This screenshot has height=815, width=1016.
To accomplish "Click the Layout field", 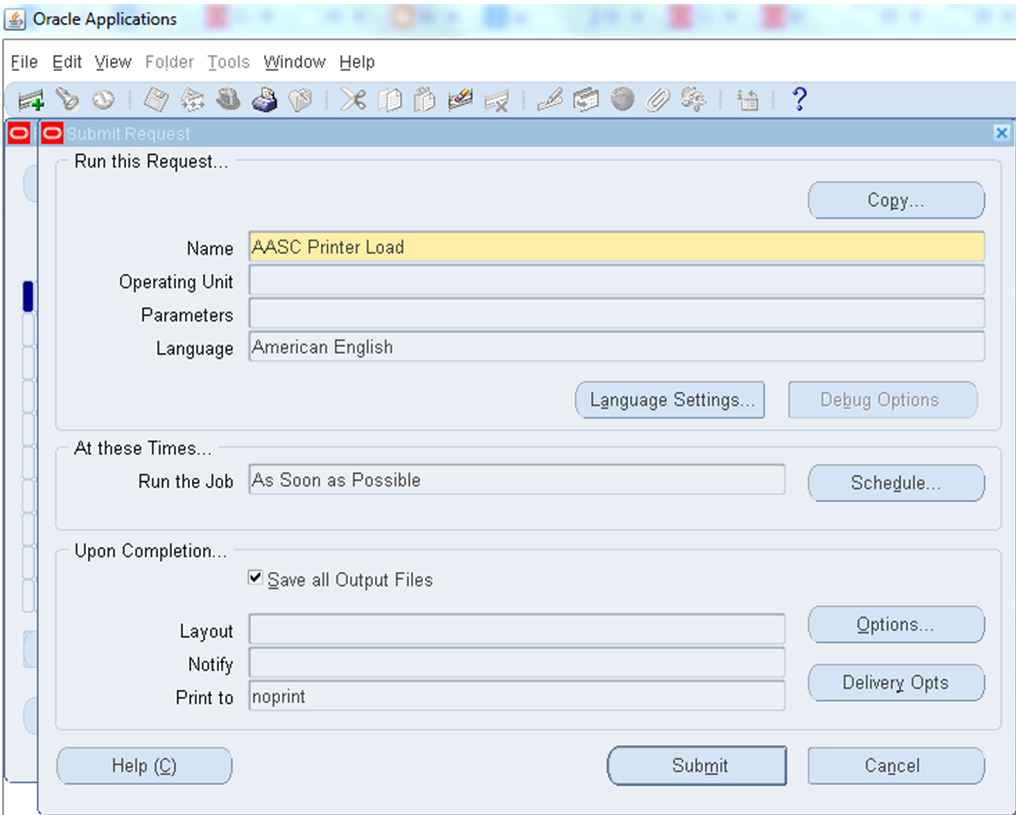I will tap(517, 628).
